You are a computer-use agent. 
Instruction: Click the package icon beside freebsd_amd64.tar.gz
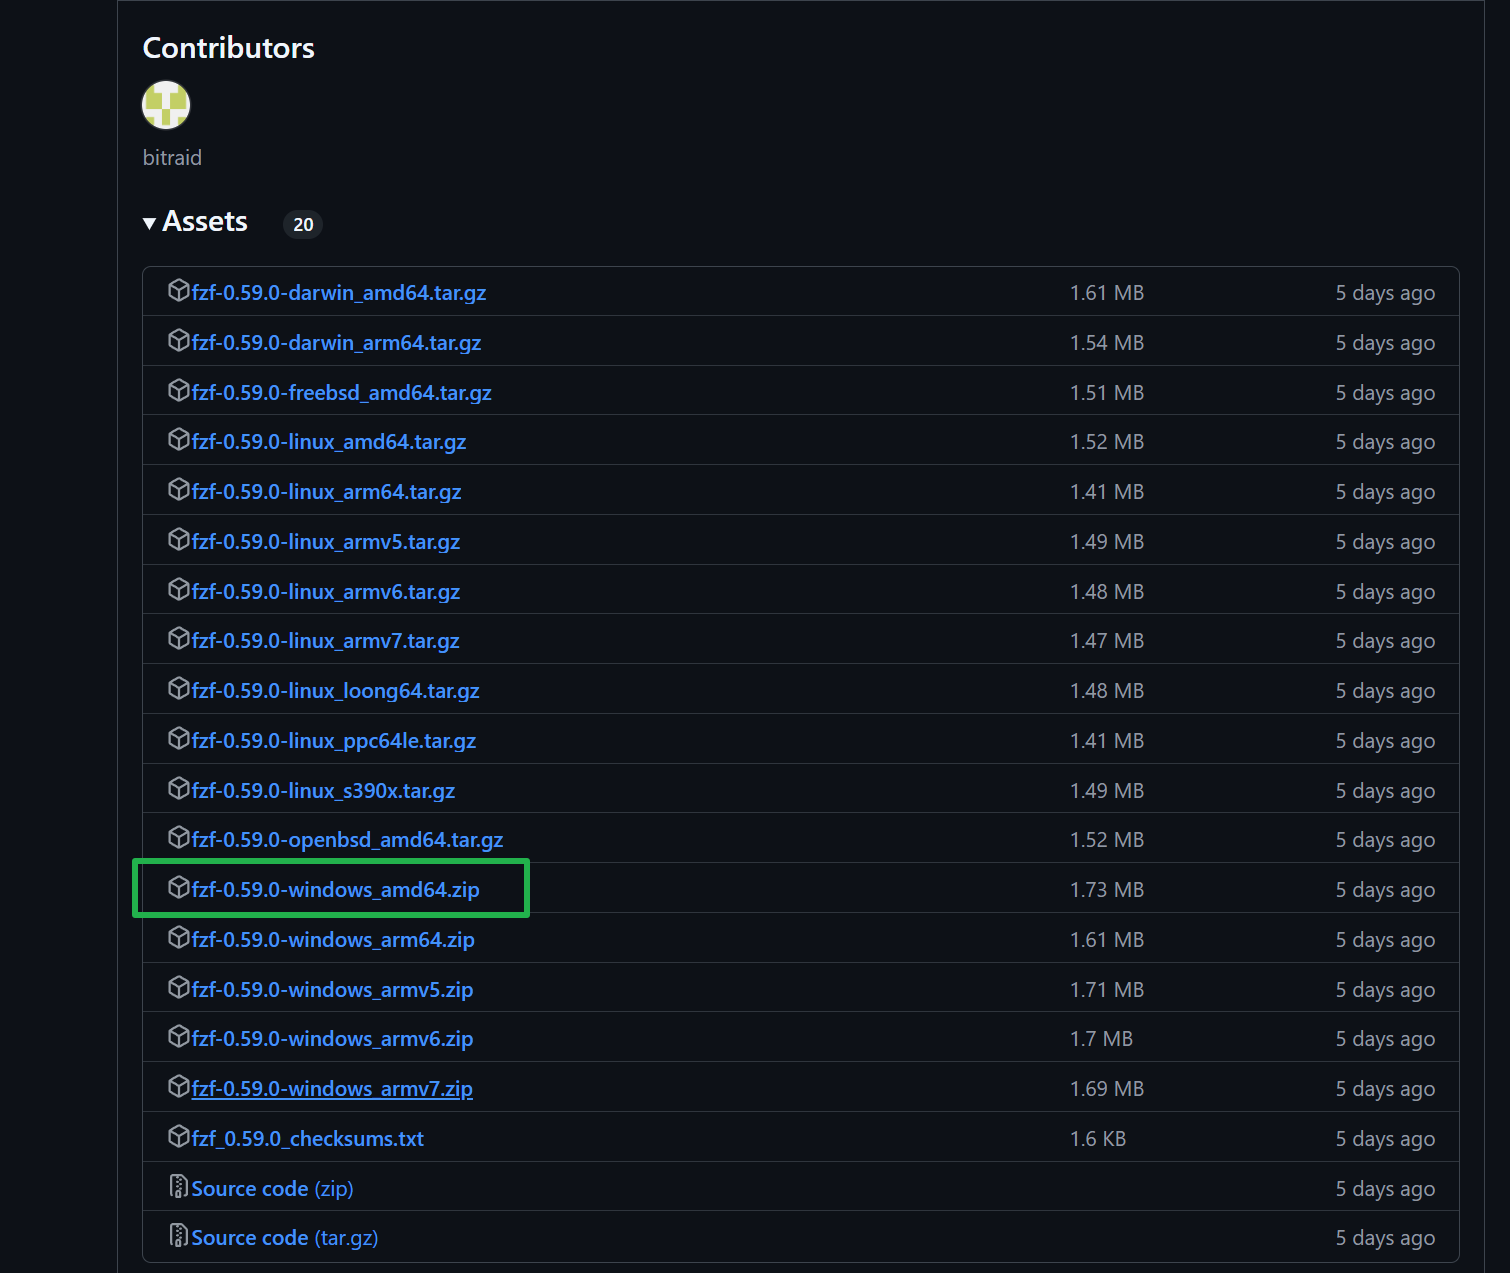(x=179, y=390)
